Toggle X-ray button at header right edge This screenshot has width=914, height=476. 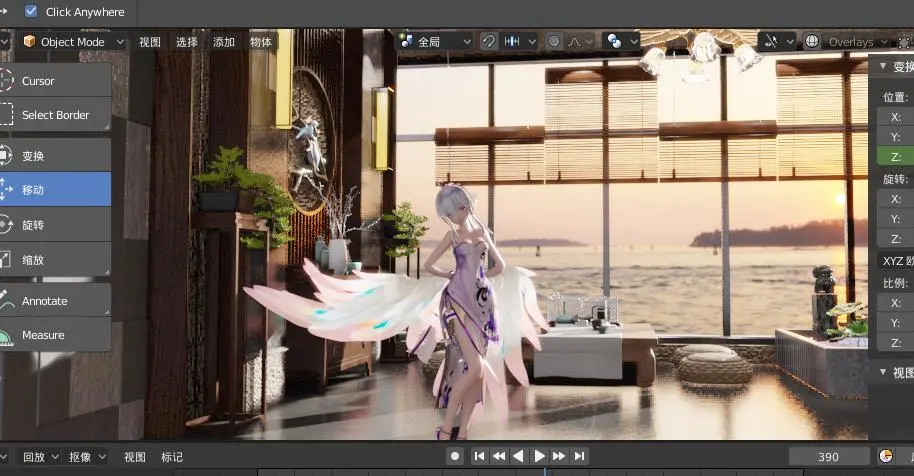click(905, 41)
